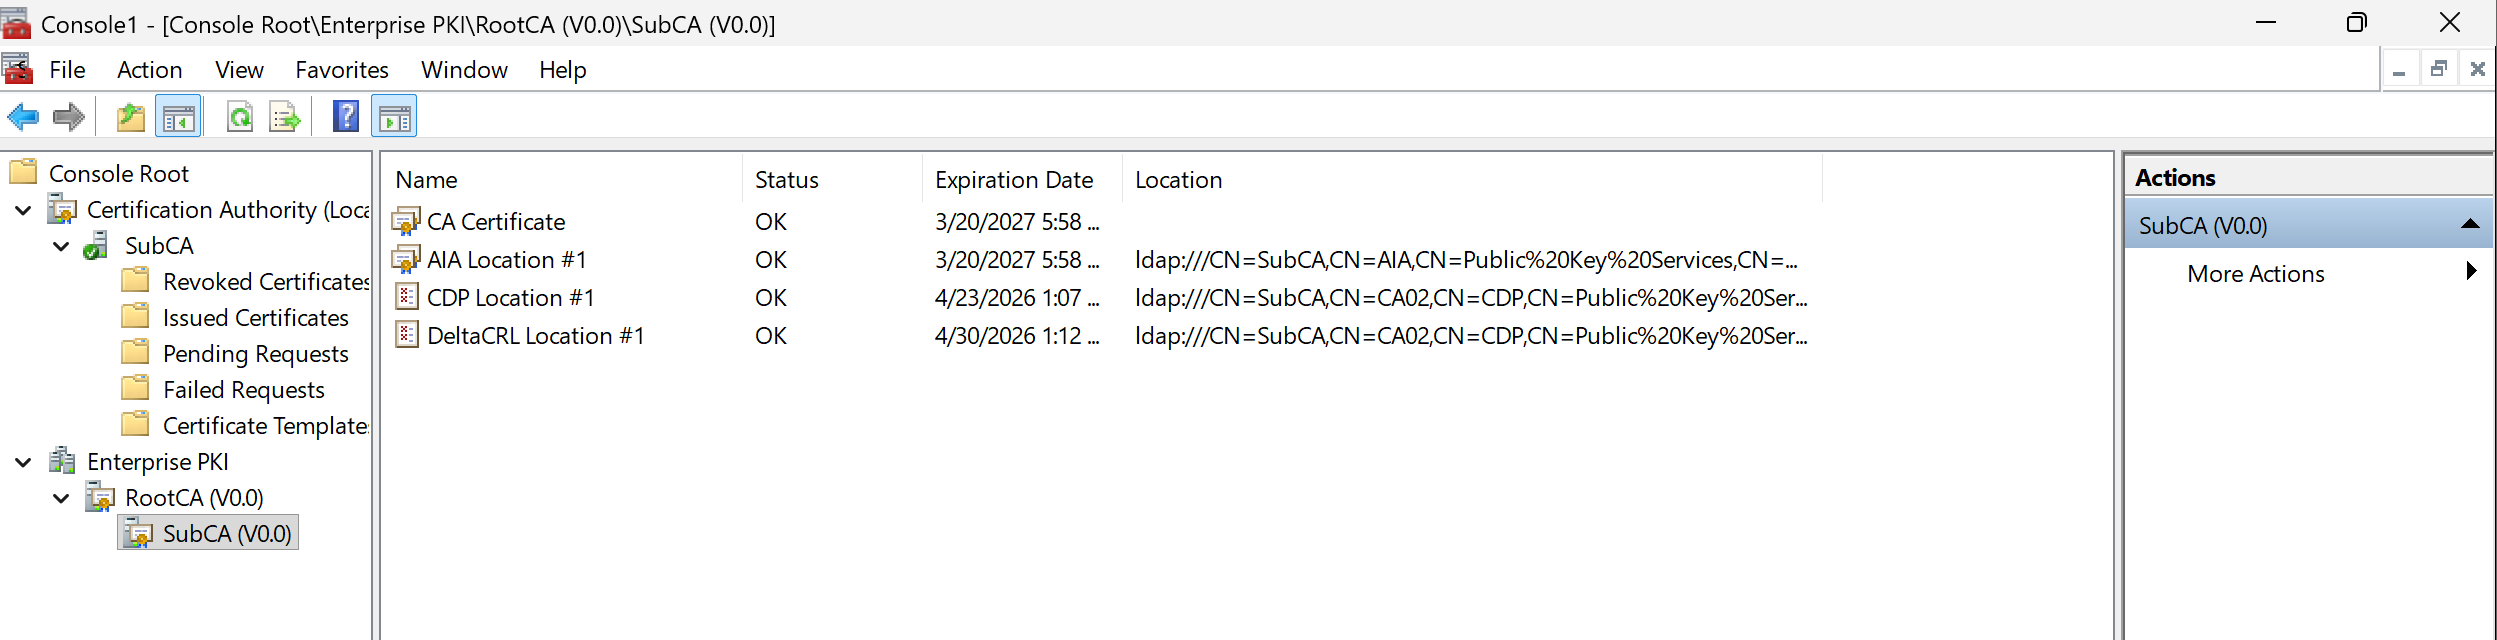The image size is (2497, 640).
Task: Select the DeltaCRL Location #1 row
Action: tap(535, 336)
